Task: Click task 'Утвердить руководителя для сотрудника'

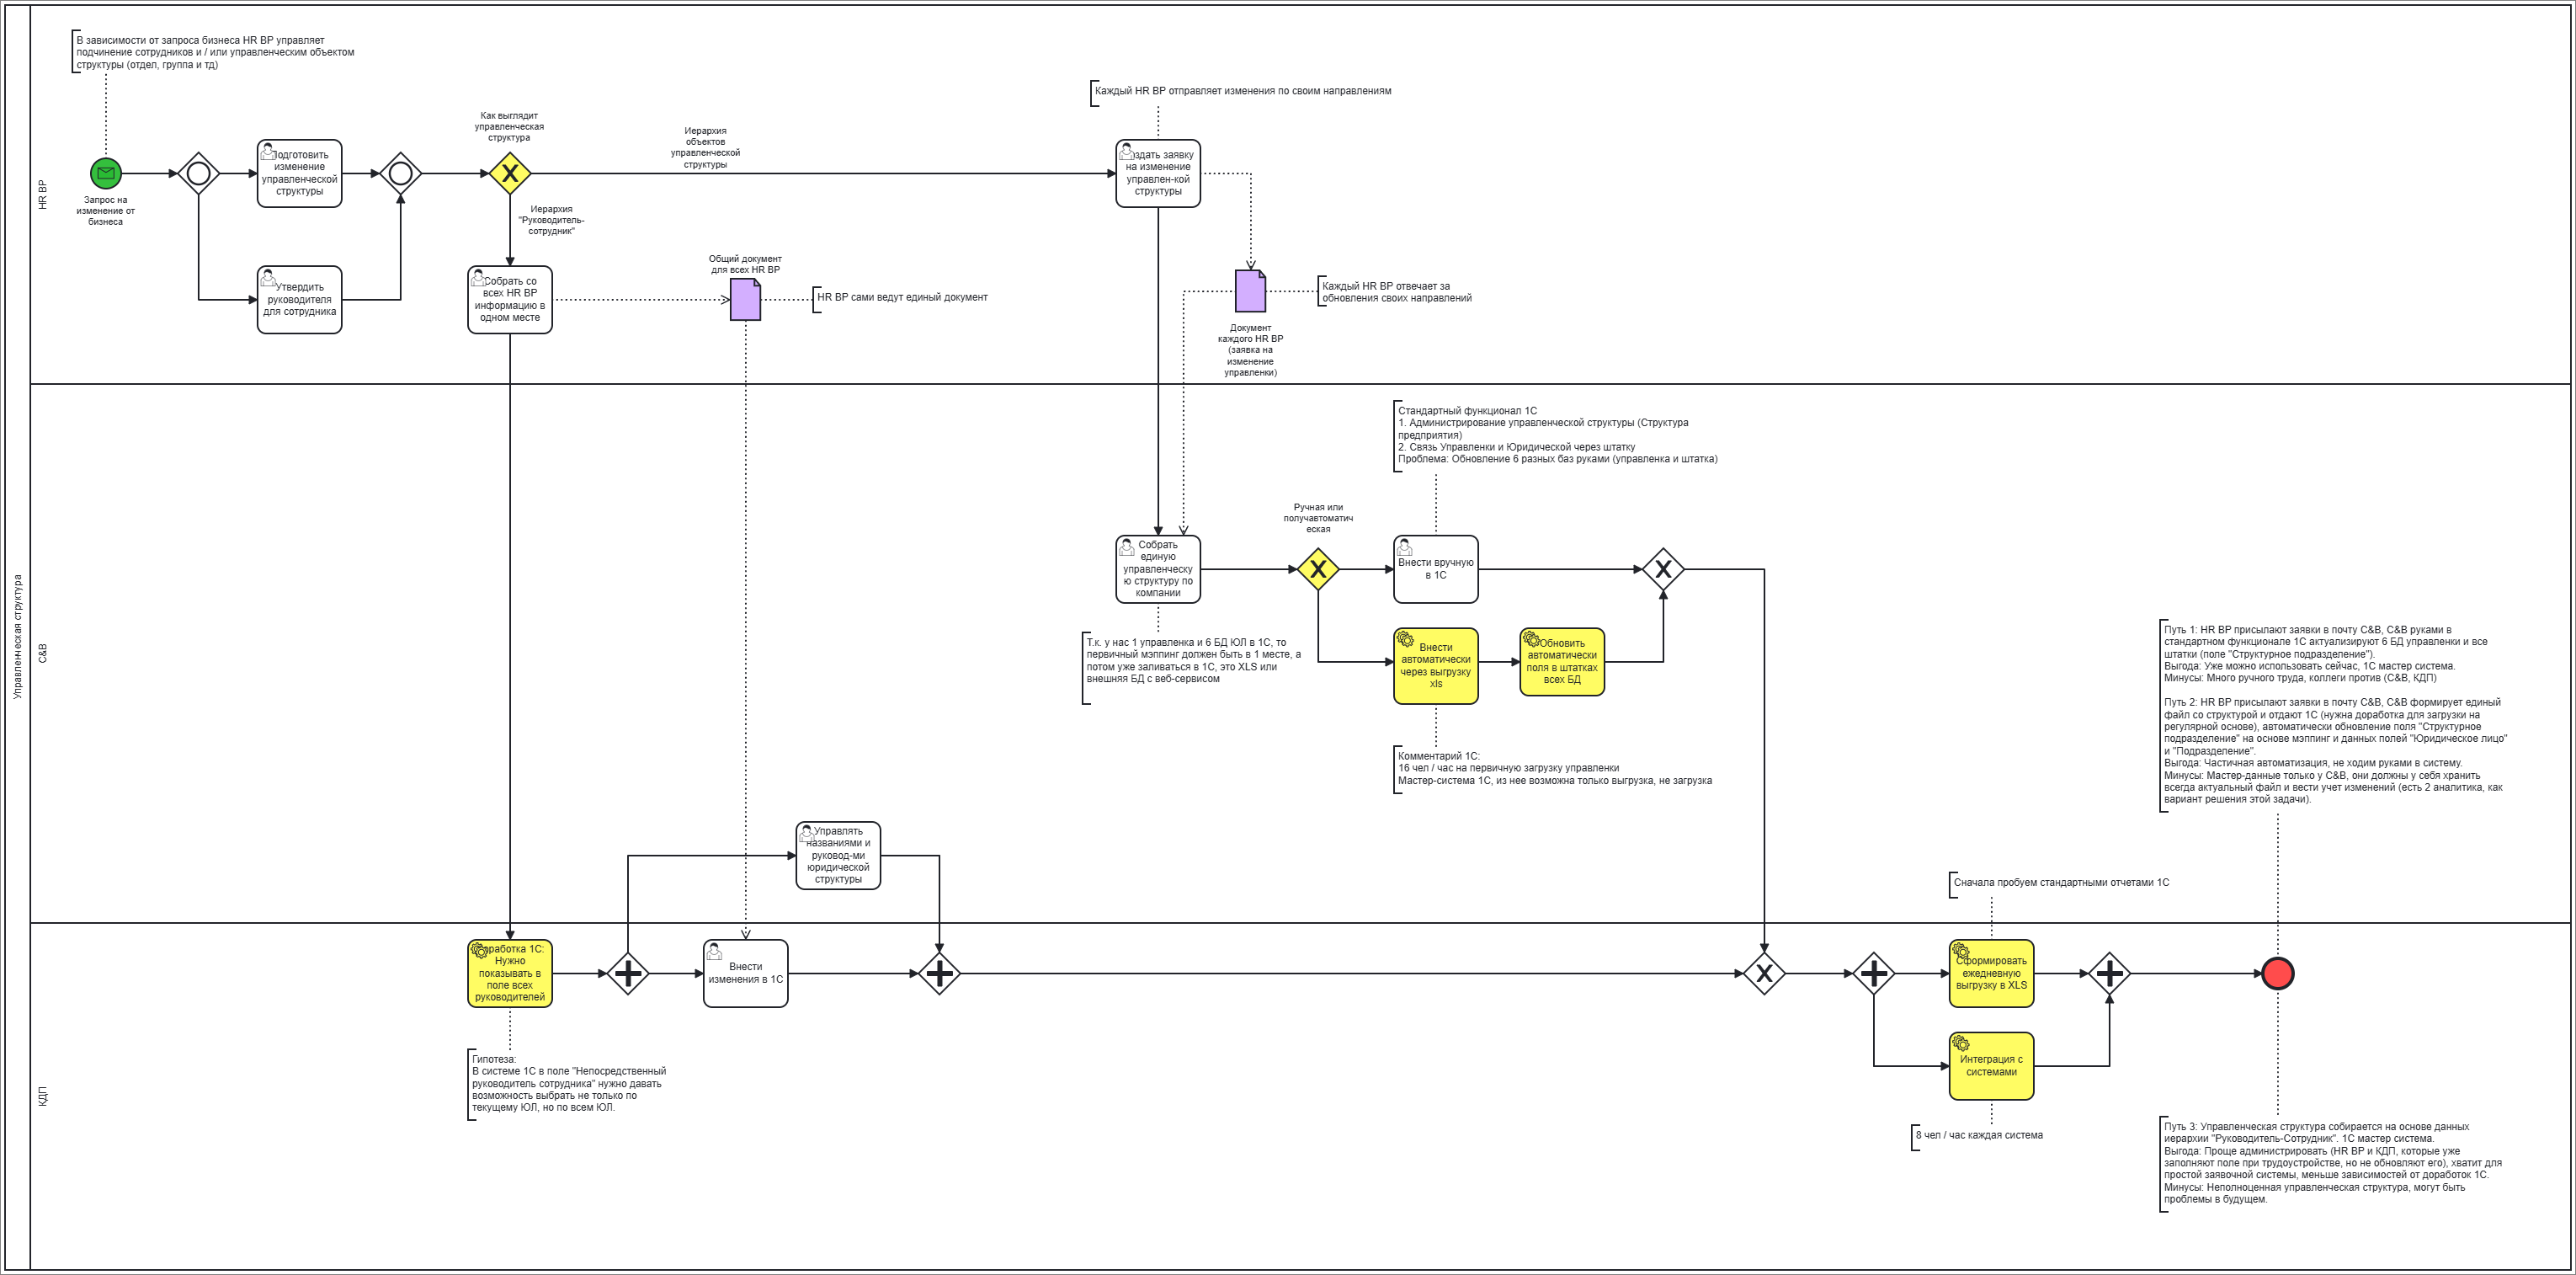Action: tap(299, 300)
